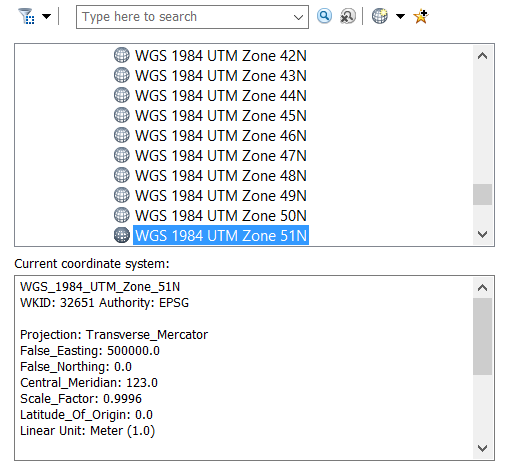Click coordinate list scroll down arrow
This screenshot has height=475, width=507.
click(x=482, y=234)
